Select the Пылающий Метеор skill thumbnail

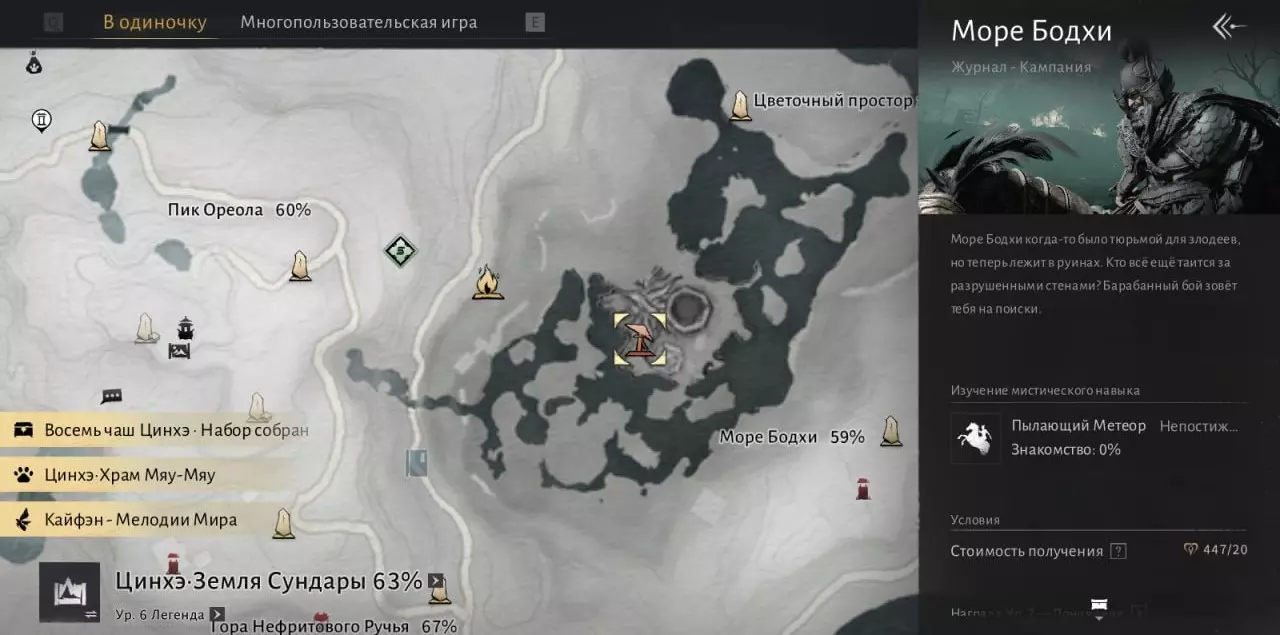[x=975, y=438]
